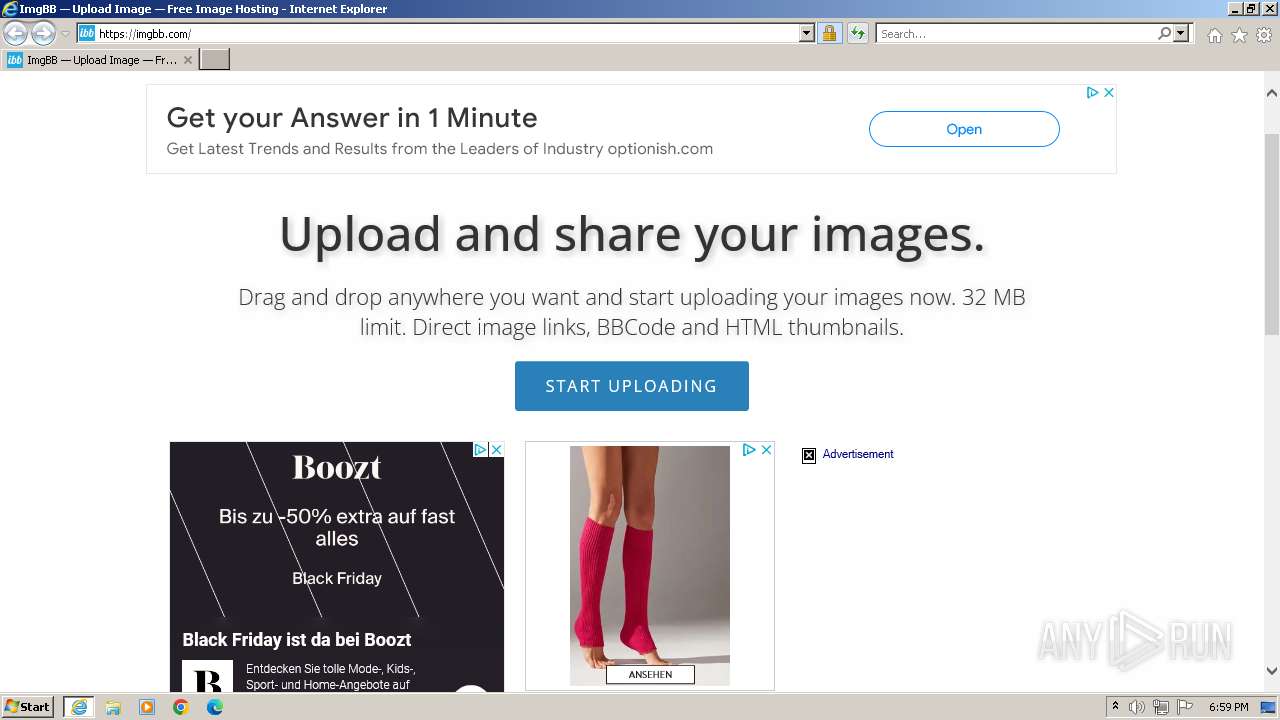Close the leg warmers advertisement
The height and width of the screenshot is (720, 1280).
[x=766, y=450]
